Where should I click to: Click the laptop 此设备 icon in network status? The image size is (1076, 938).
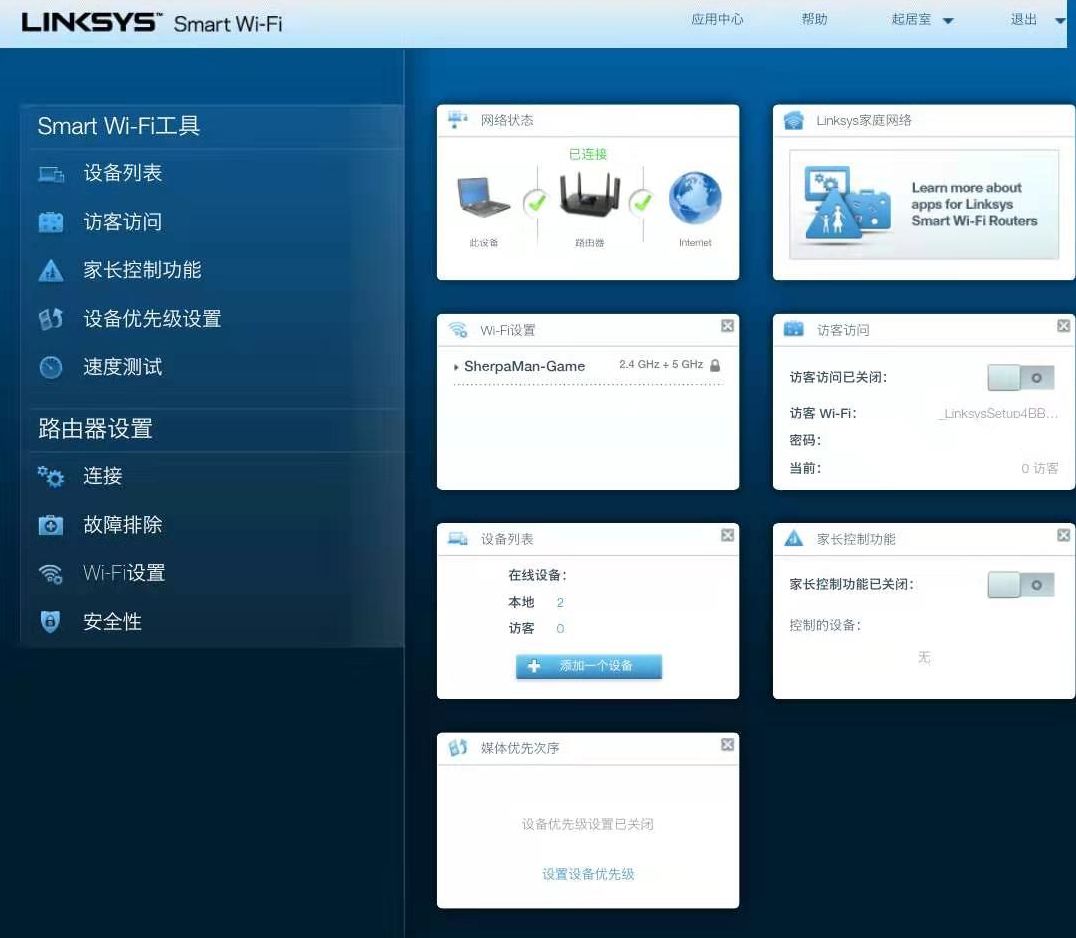pyautogui.click(x=484, y=198)
